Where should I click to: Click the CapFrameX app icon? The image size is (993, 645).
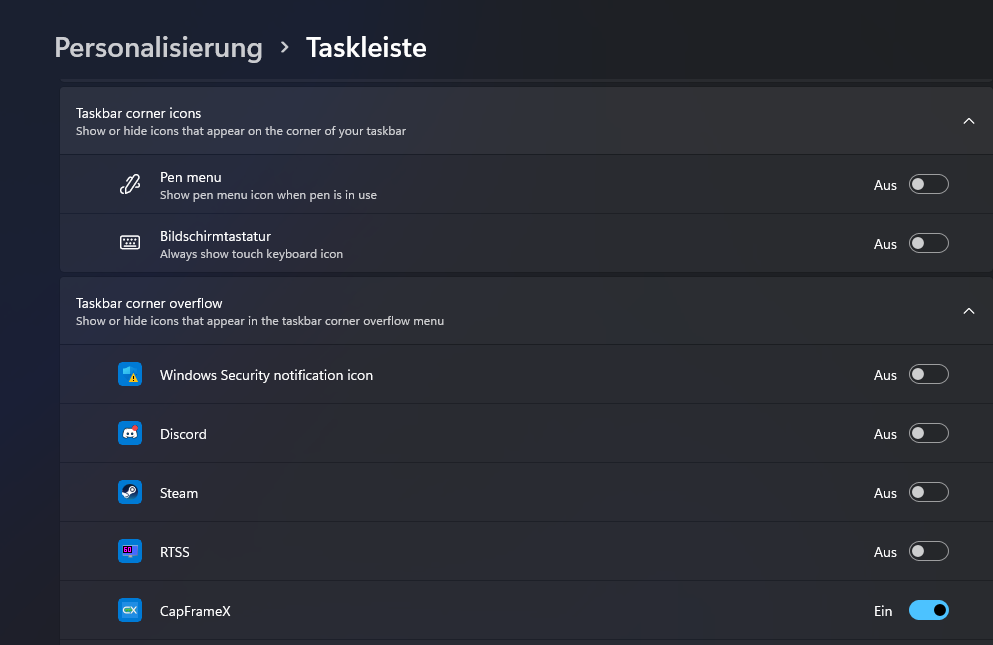pyautogui.click(x=129, y=610)
